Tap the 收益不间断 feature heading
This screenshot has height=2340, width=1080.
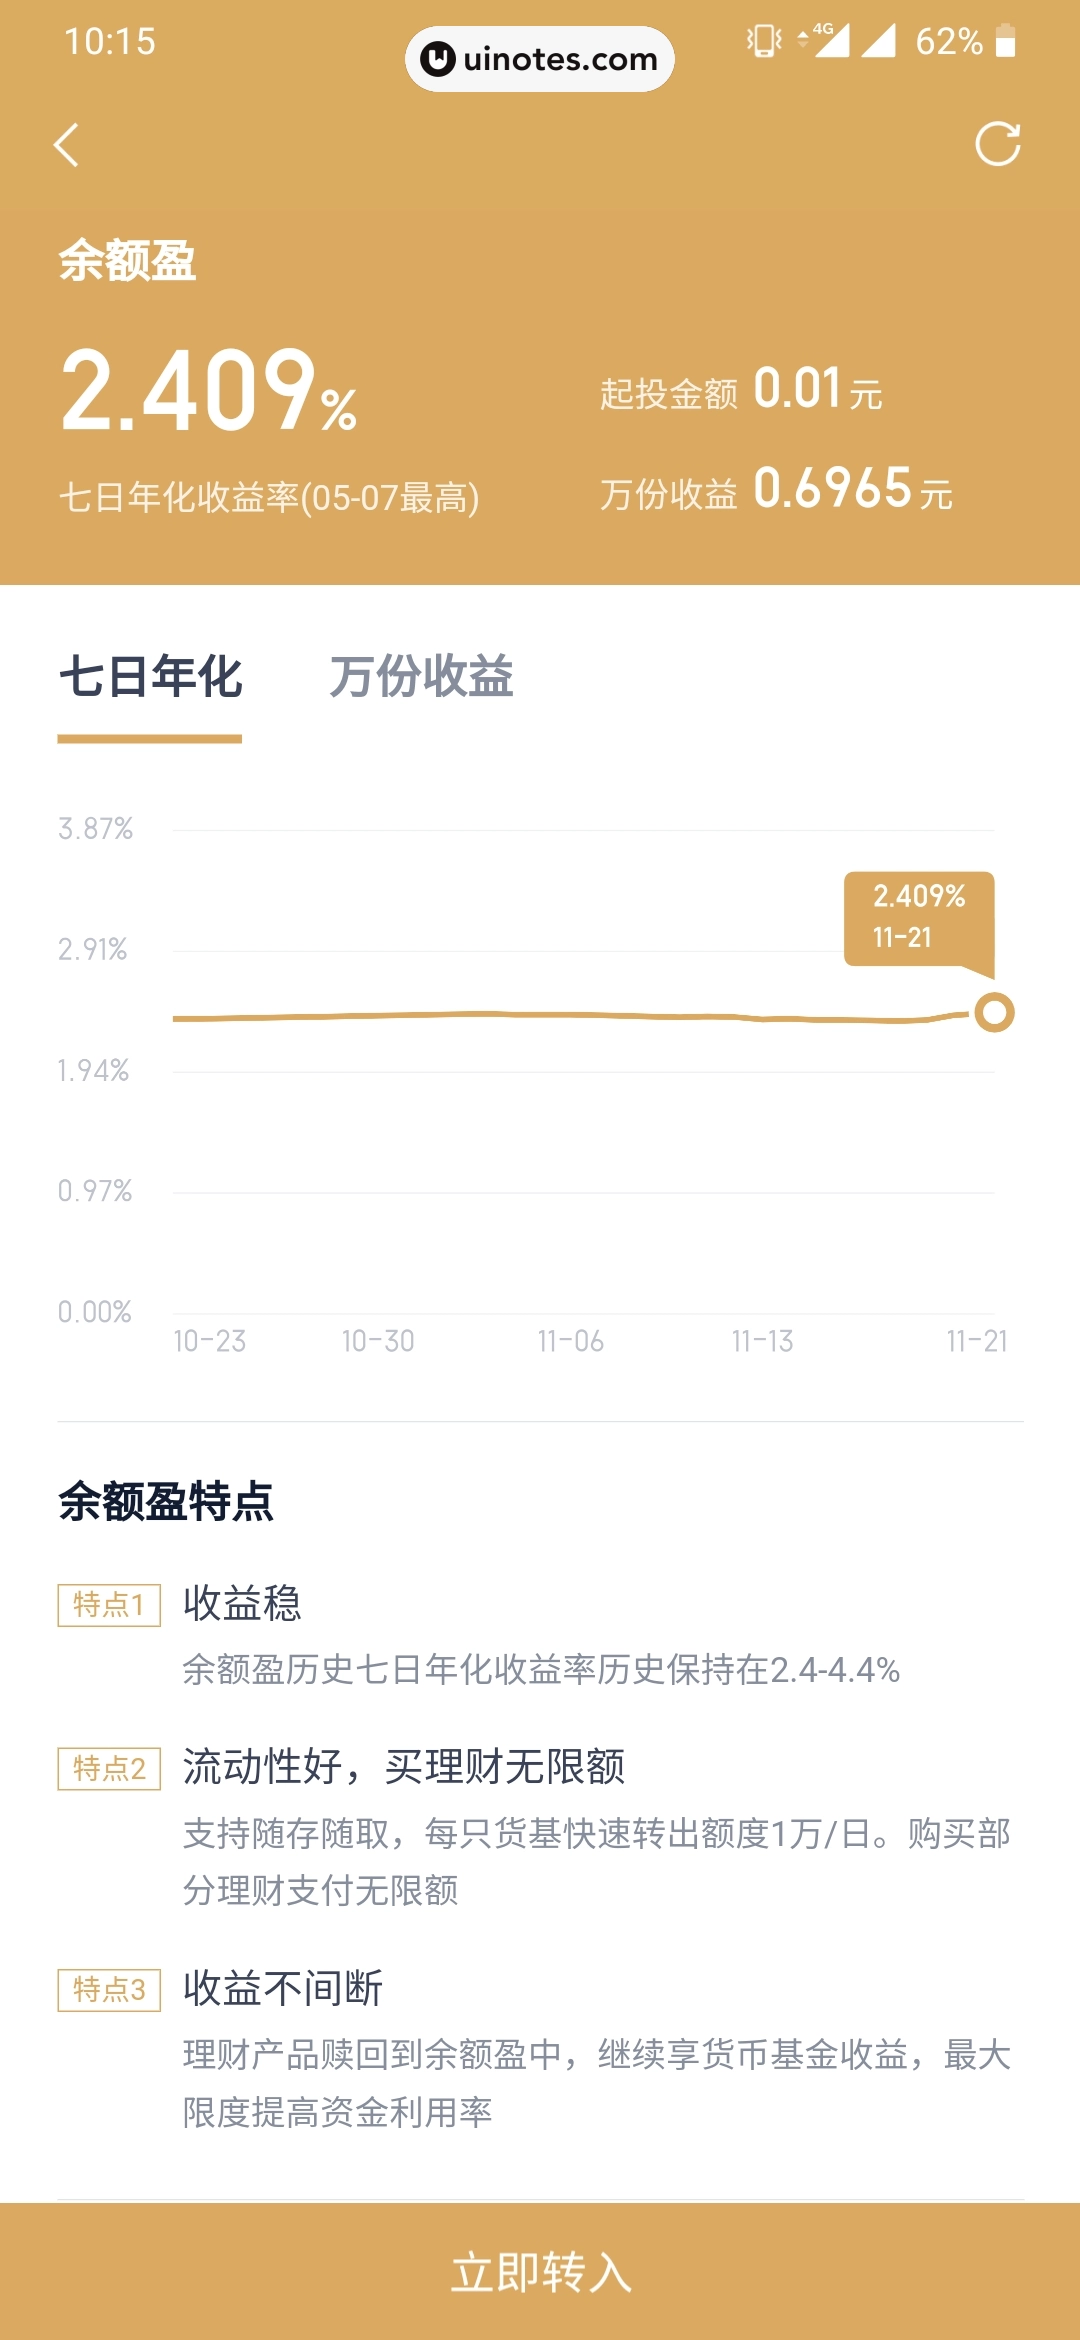pos(283,1988)
